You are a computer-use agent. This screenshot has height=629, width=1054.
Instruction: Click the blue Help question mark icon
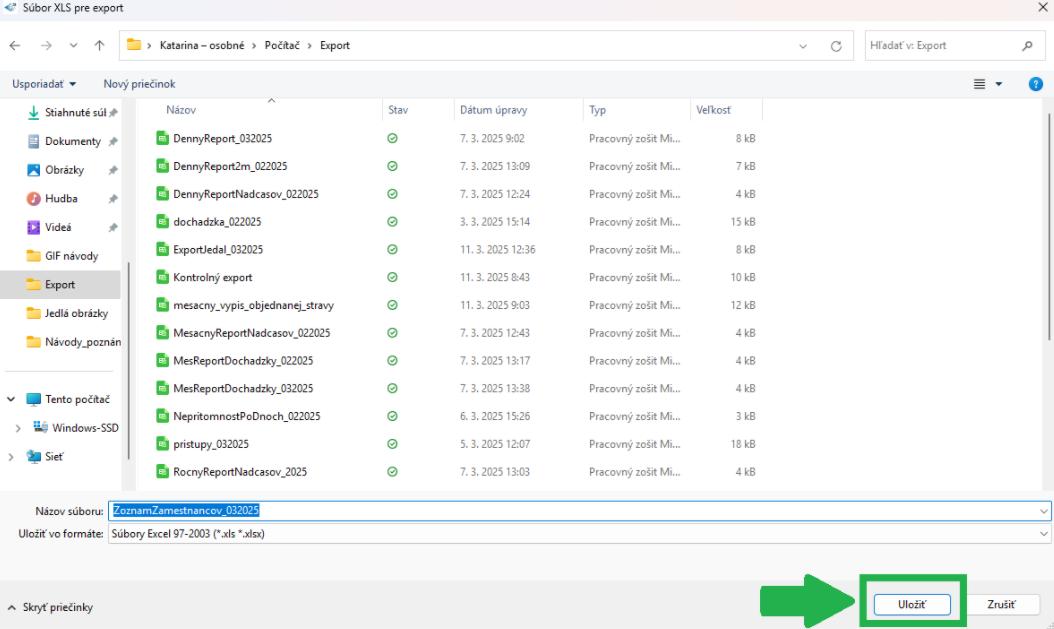(1035, 84)
